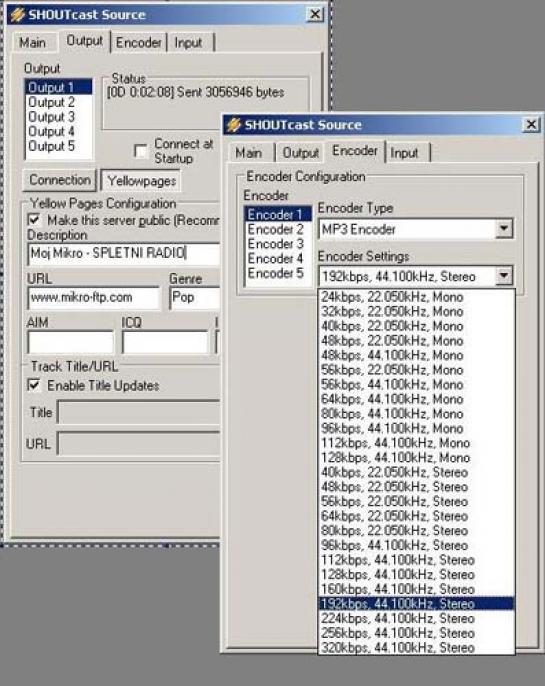This screenshot has height=686, width=545.
Task: Toggle the Connect at Startup checkbox
Action: (x=141, y=151)
